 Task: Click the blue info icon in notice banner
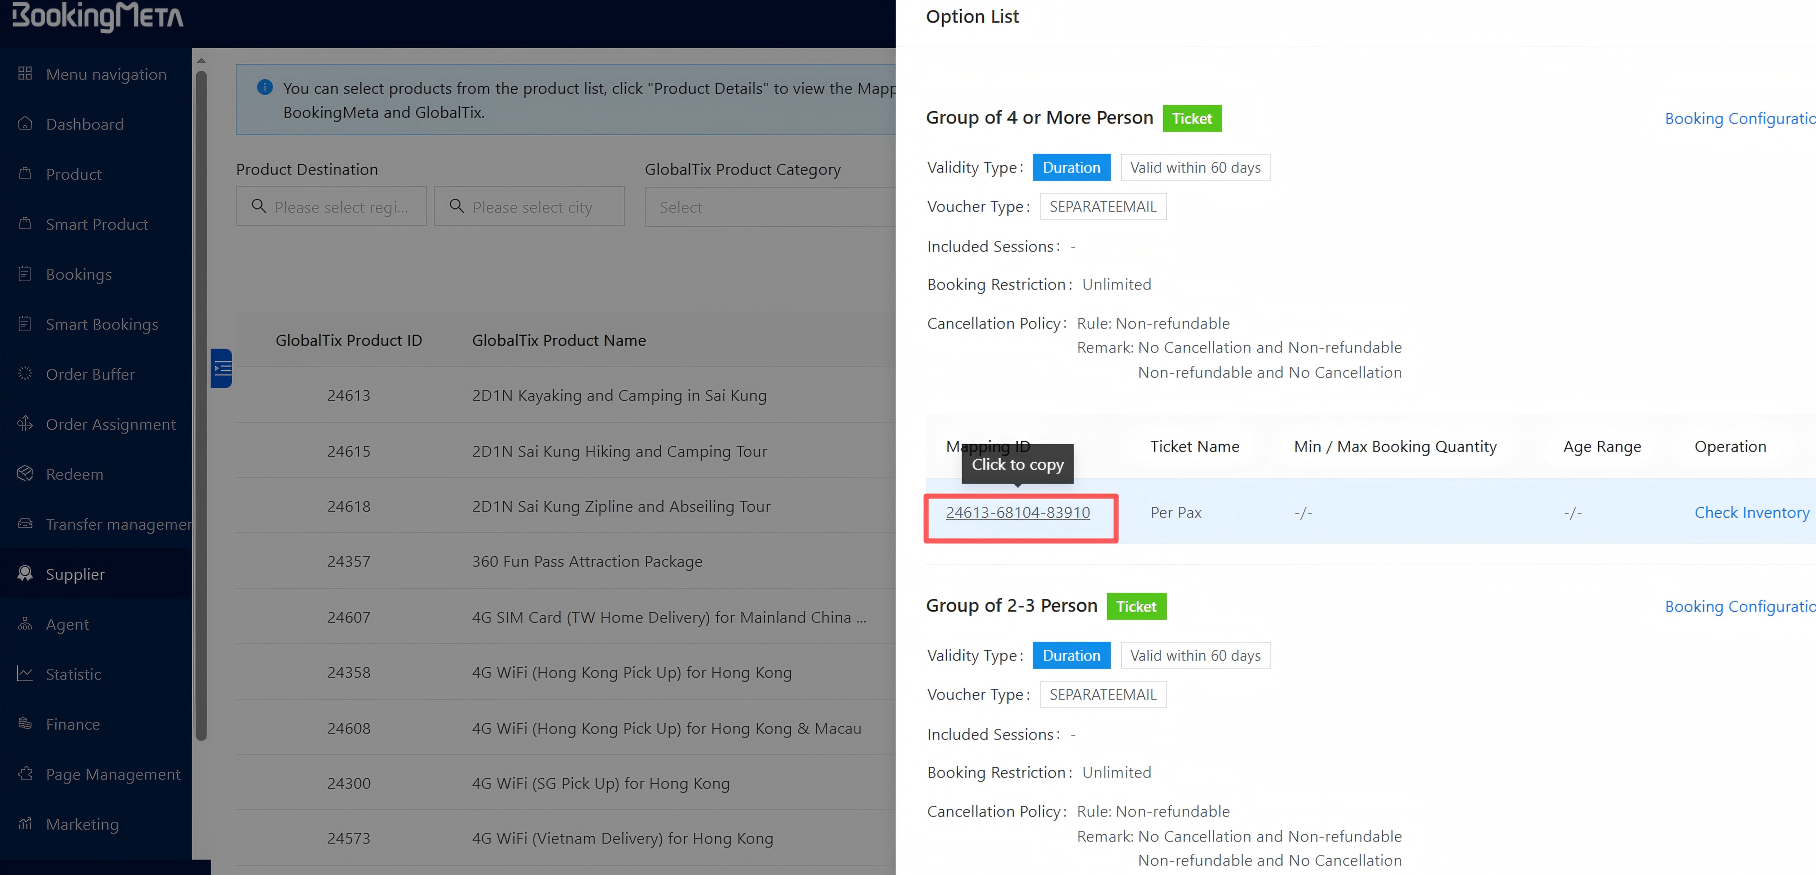coord(265,88)
